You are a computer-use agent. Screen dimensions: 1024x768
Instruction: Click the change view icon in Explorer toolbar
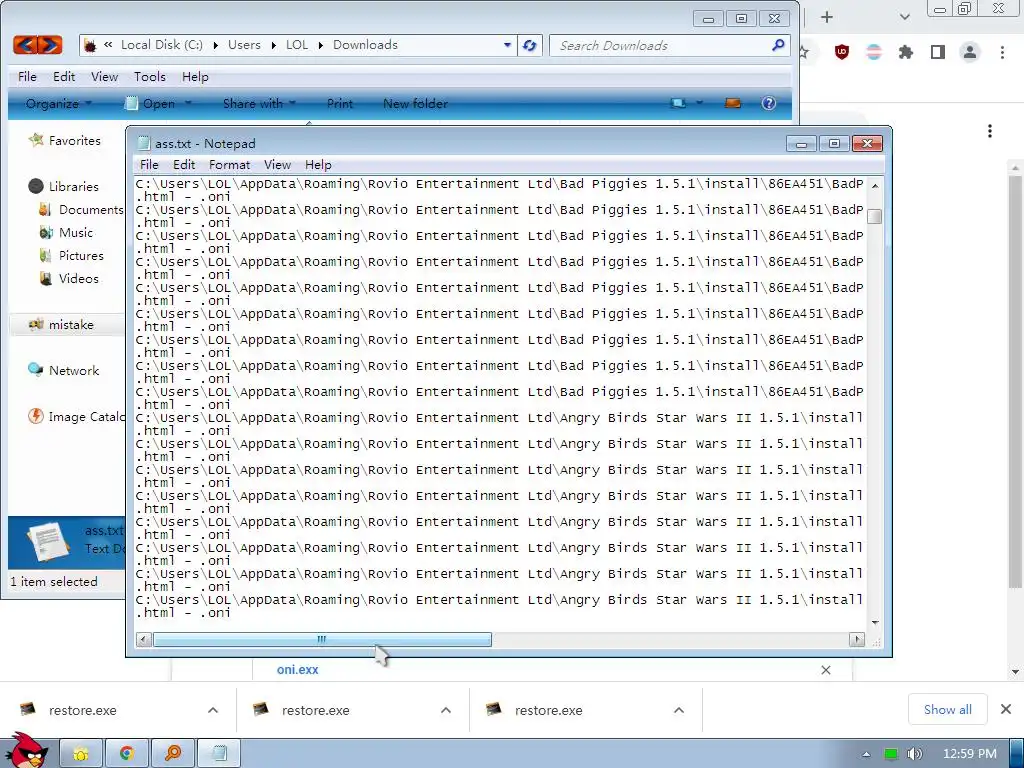click(x=679, y=103)
